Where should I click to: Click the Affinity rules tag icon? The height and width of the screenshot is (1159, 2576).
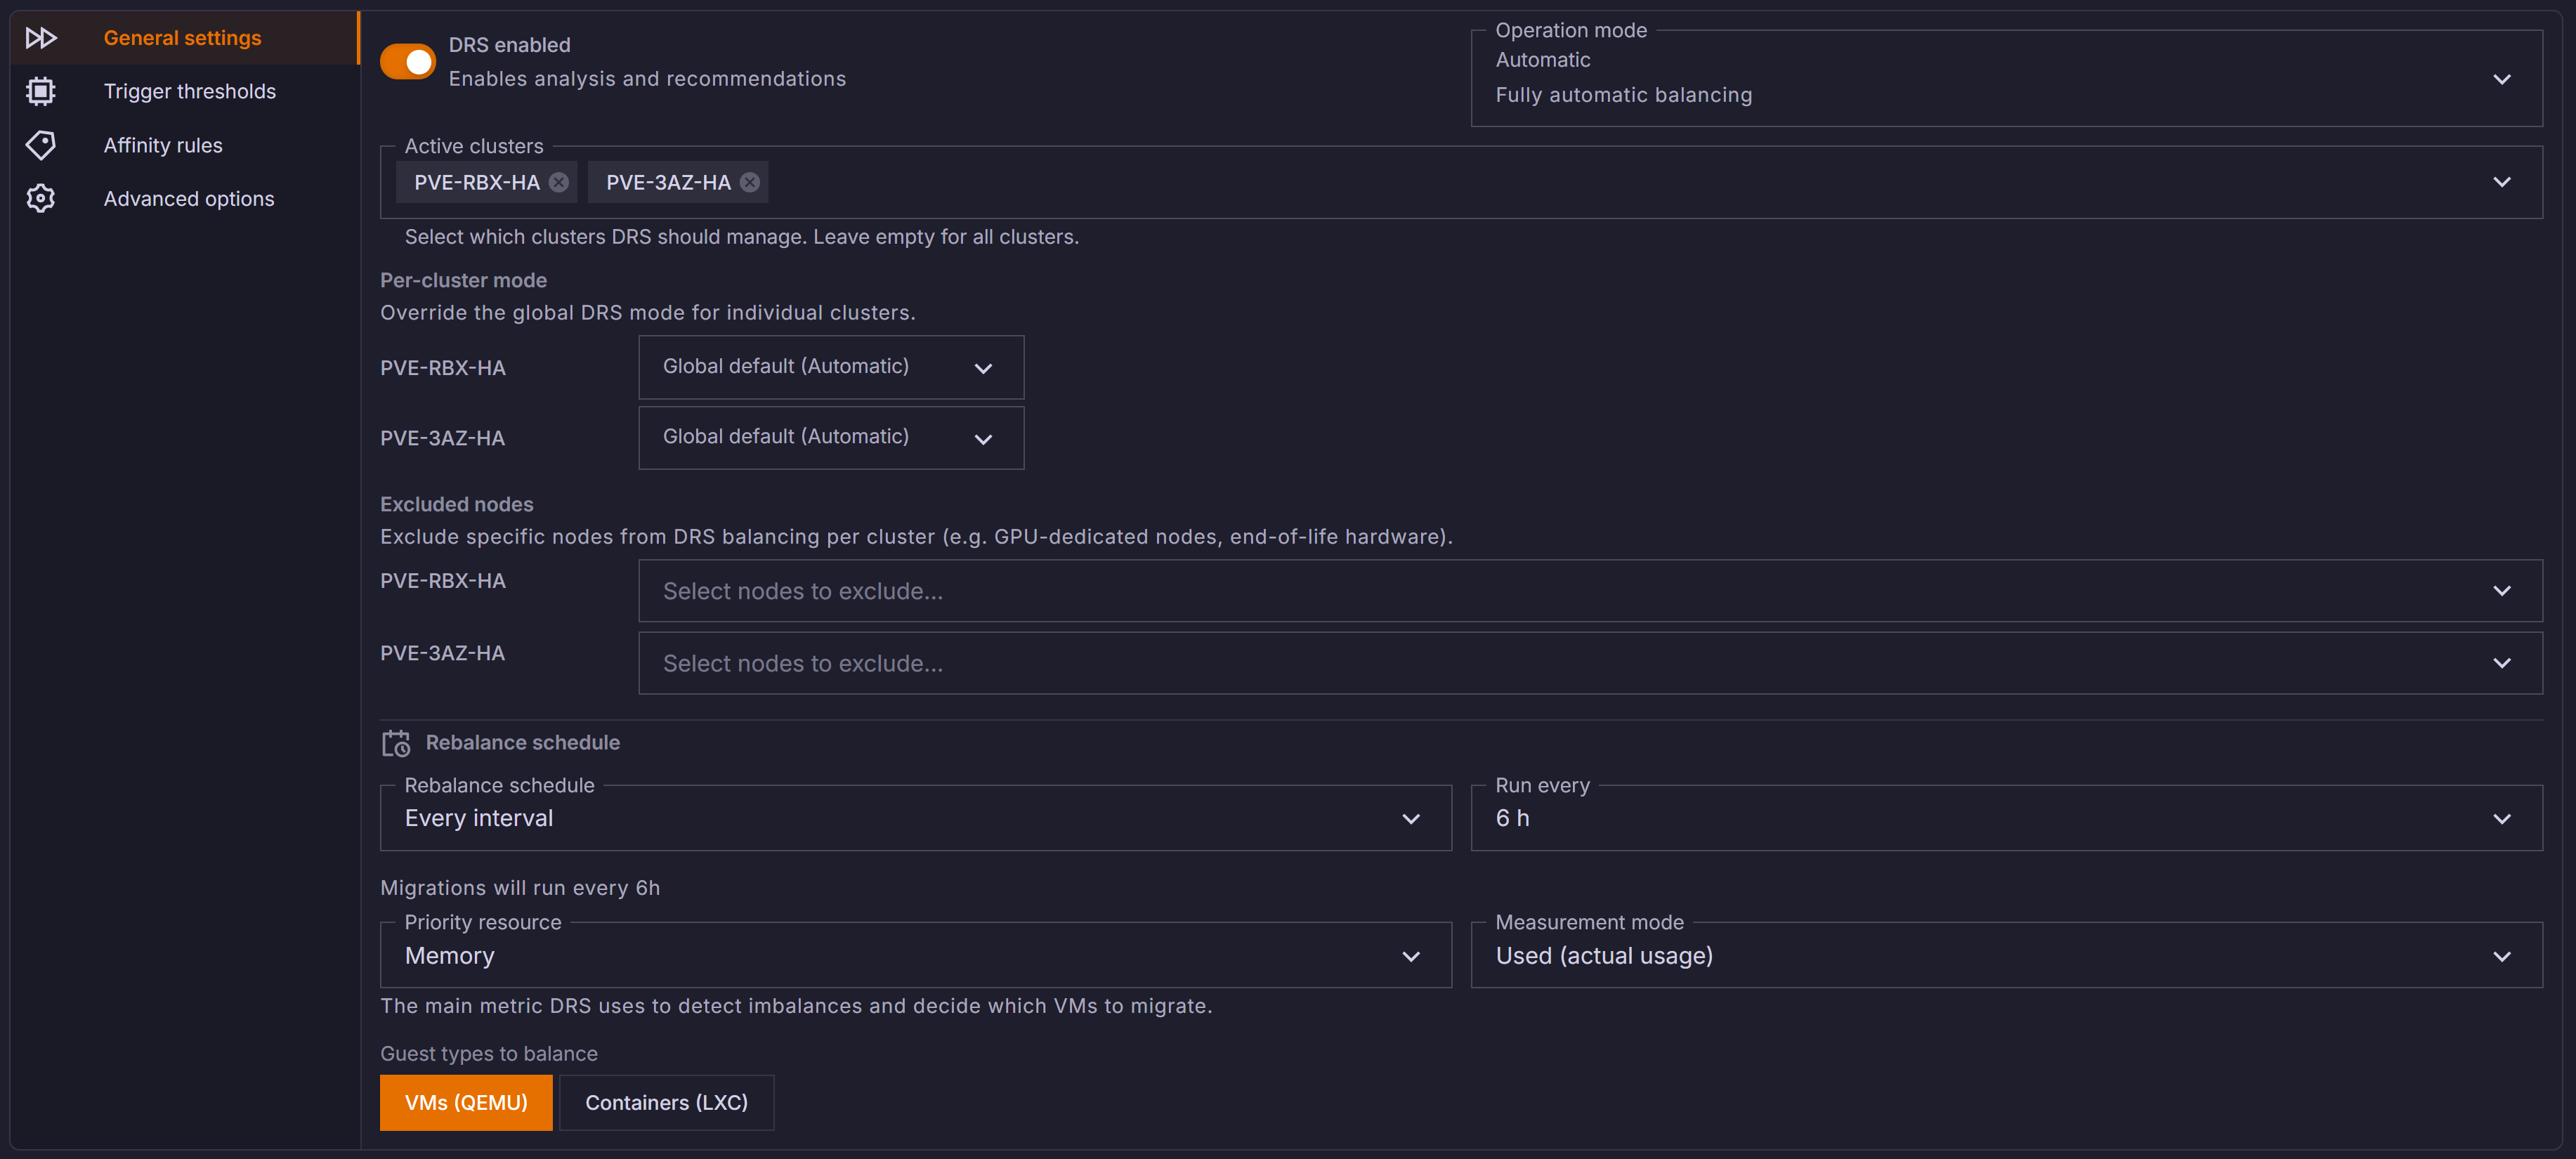click(x=40, y=144)
